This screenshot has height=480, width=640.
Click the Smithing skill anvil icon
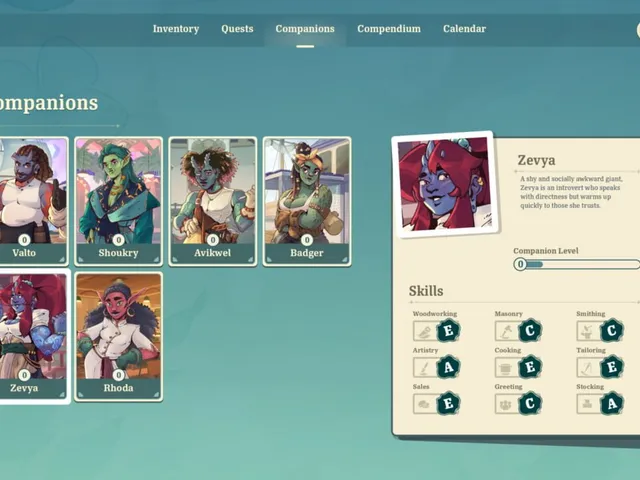[589, 331]
